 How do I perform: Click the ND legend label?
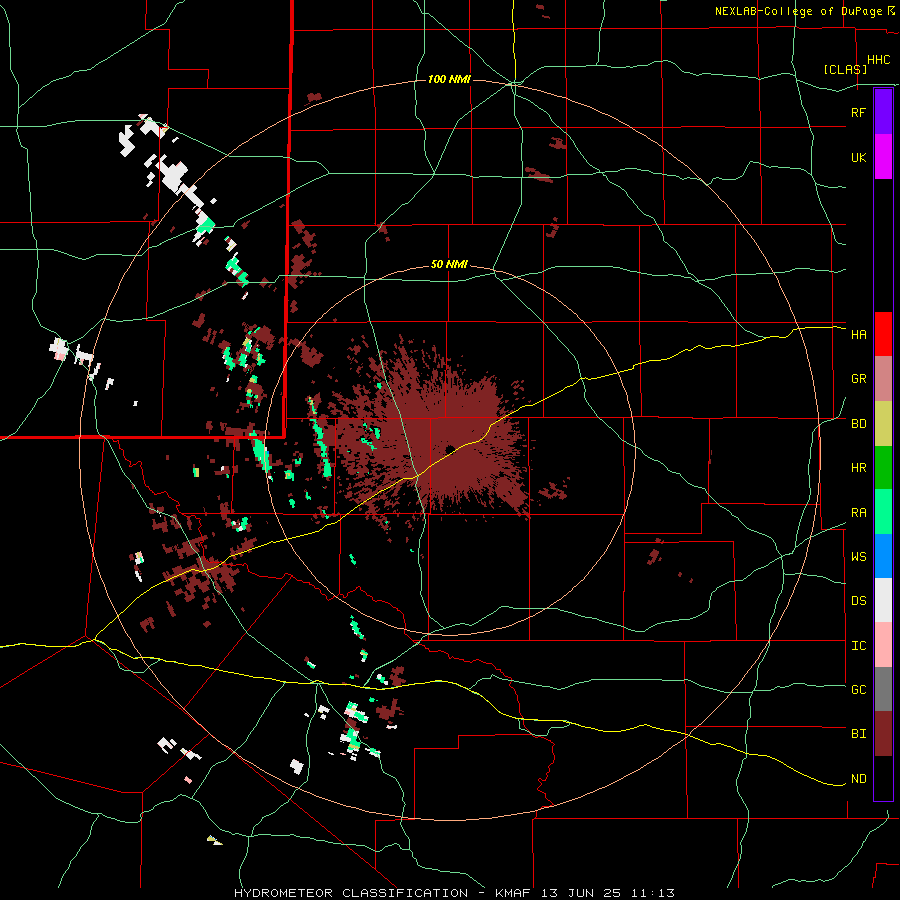858,779
